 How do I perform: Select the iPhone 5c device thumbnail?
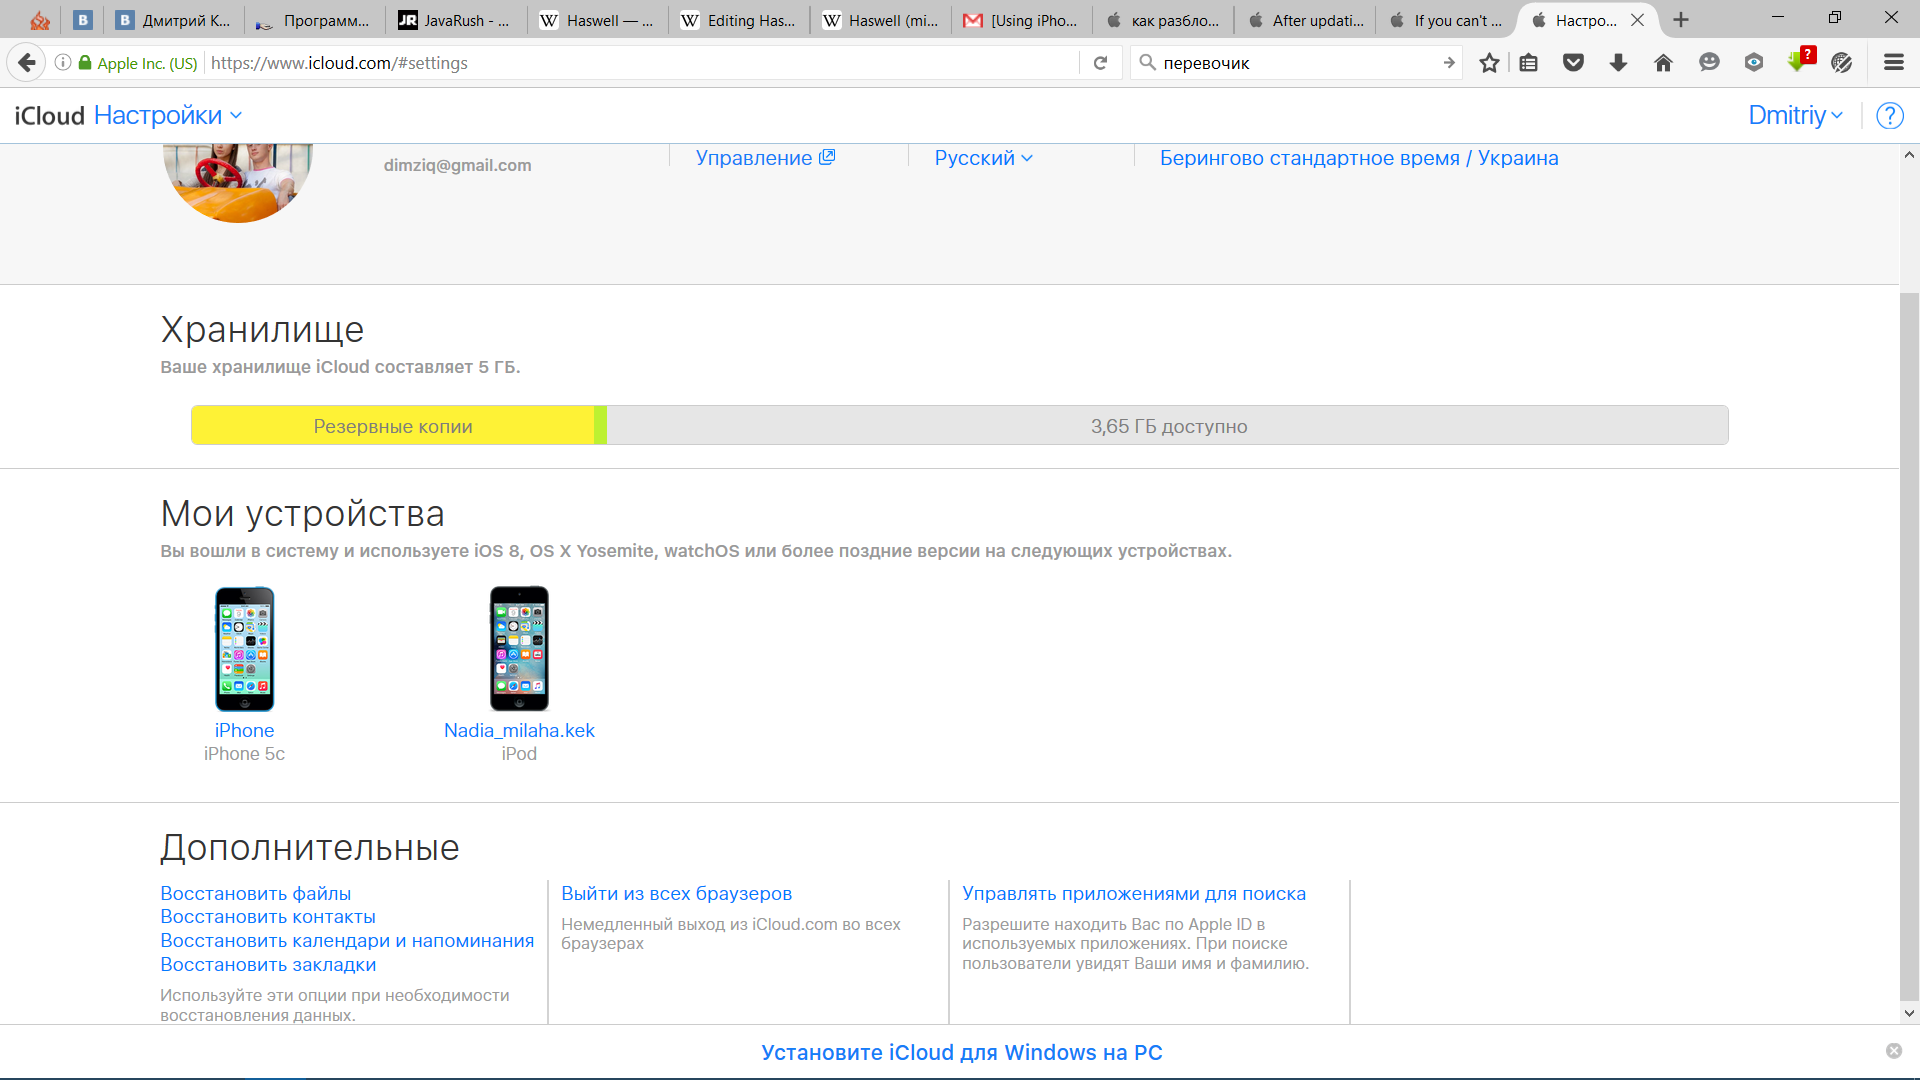click(244, 649)
